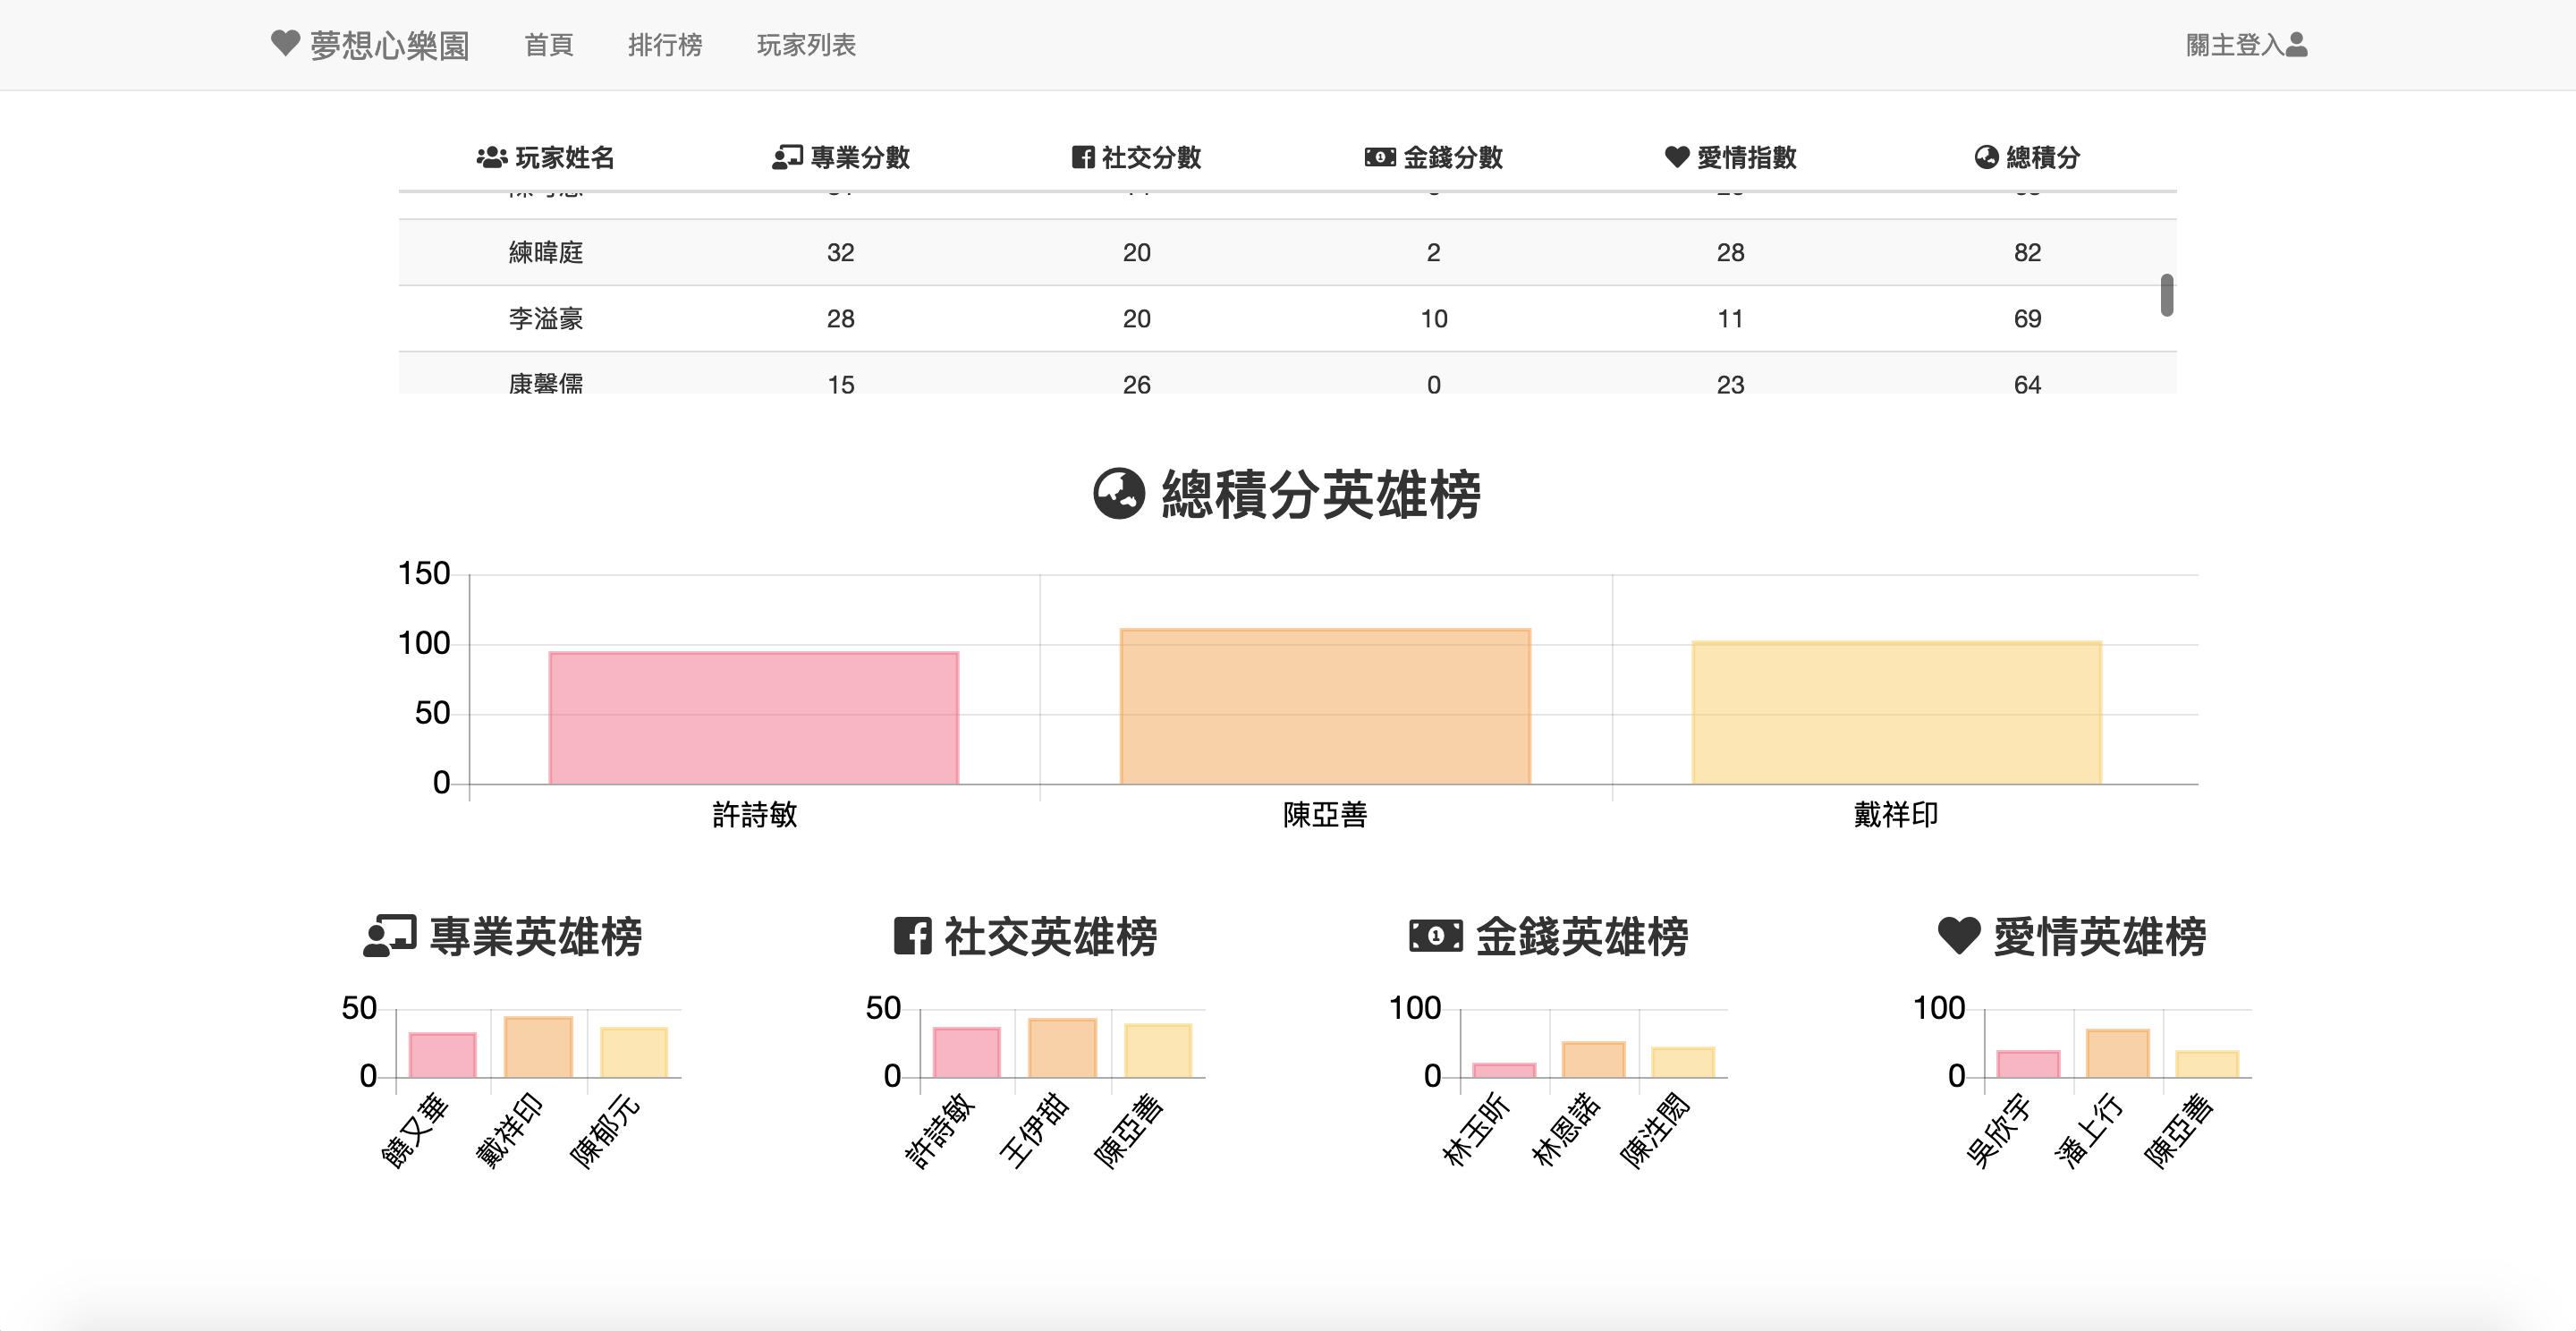The image size is (2576, 1331).
Task: Go to the 排行榜 page
Action: pyautogui.click(x=664, y=45)
